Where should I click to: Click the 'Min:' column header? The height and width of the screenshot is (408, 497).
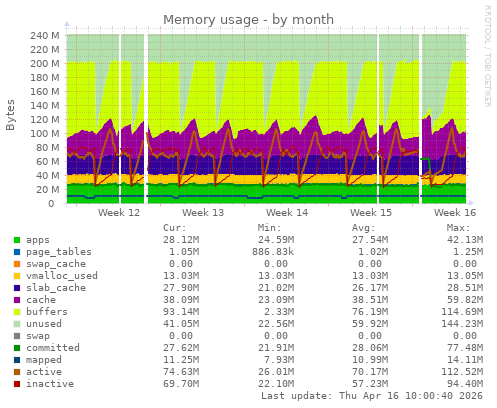[269, 228]
